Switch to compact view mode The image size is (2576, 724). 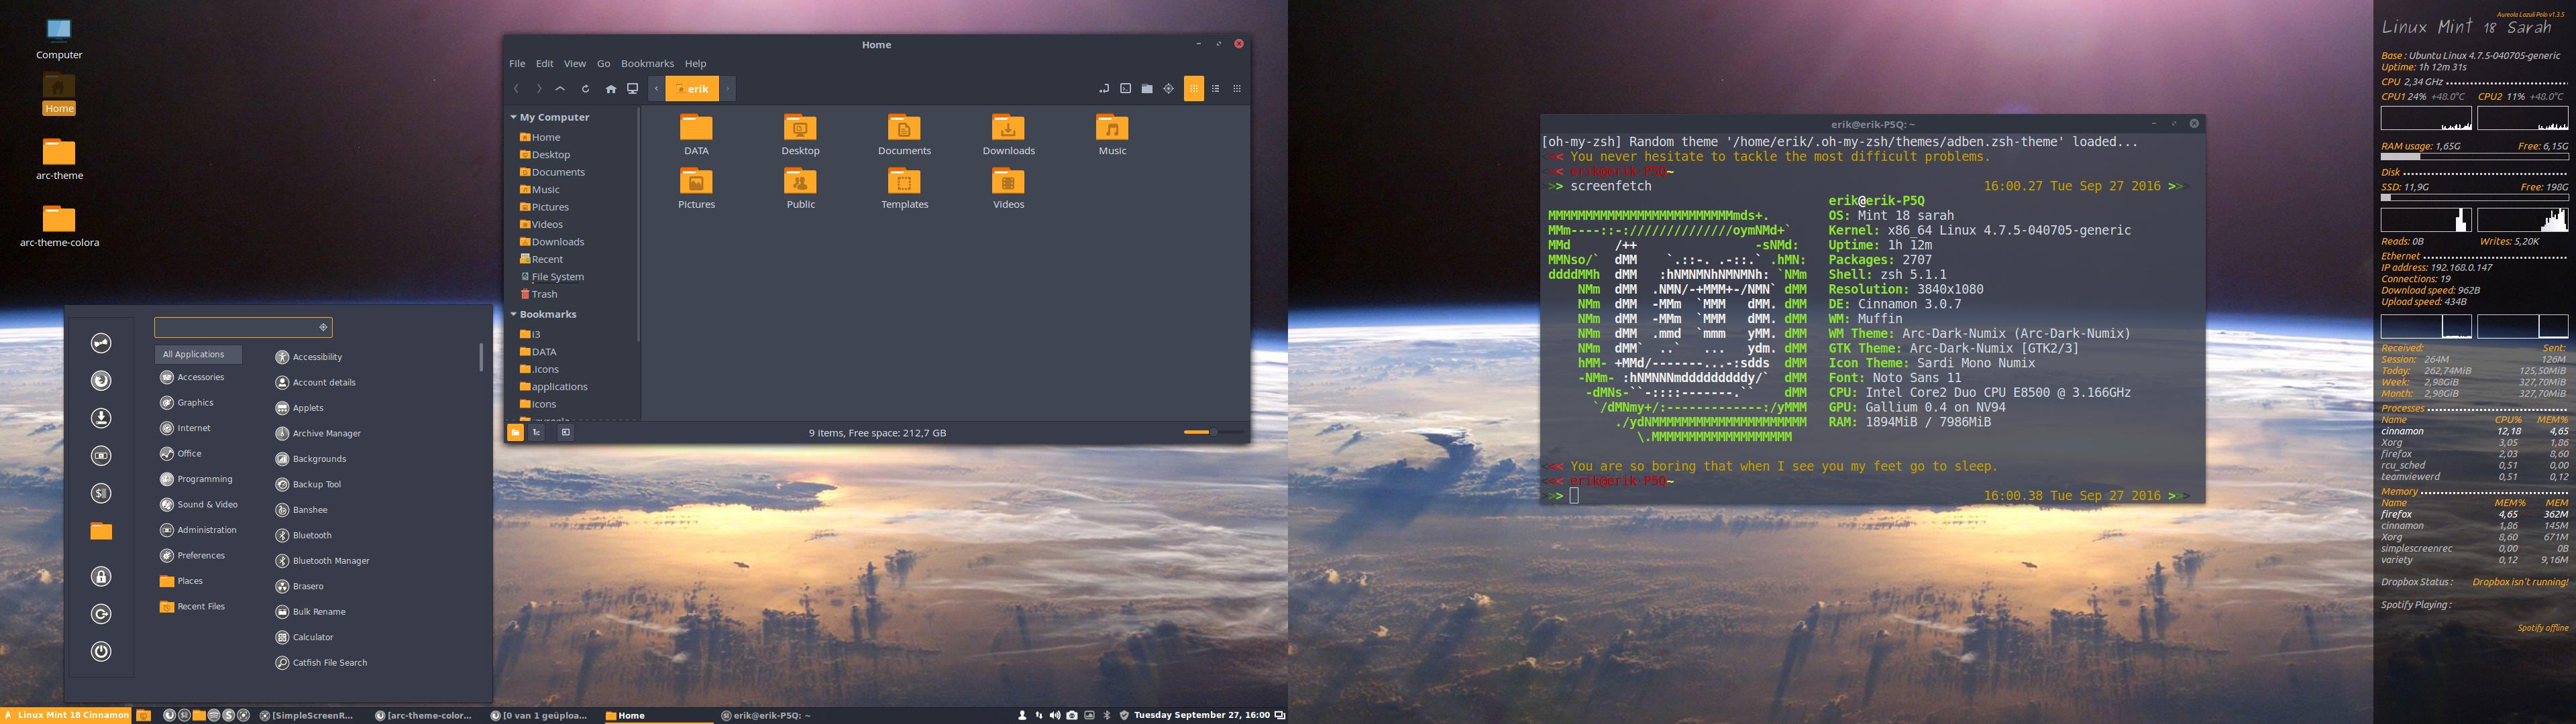[x=1237, y=89]
